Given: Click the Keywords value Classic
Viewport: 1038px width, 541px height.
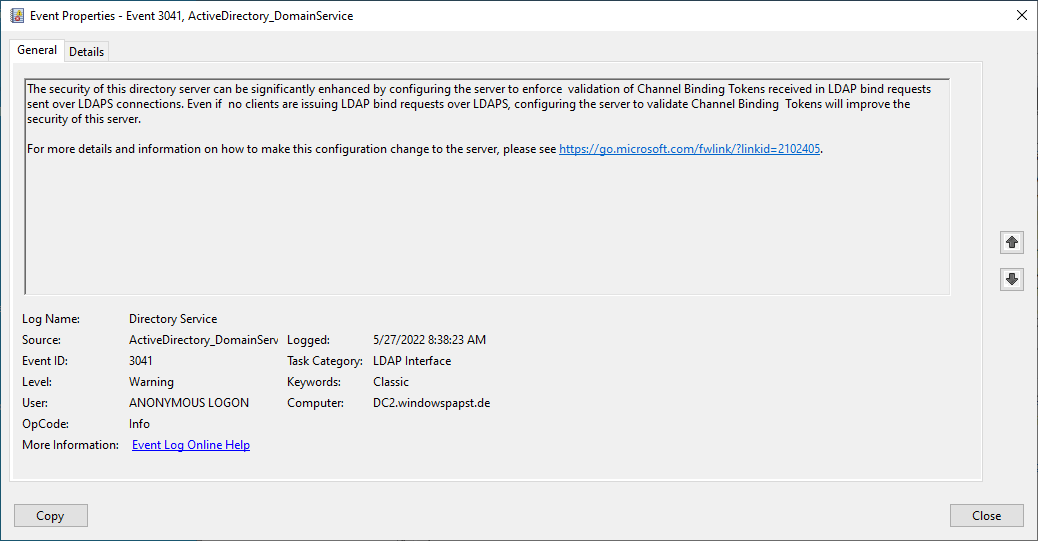Looking at the screenshot, I should pos(390,382).
